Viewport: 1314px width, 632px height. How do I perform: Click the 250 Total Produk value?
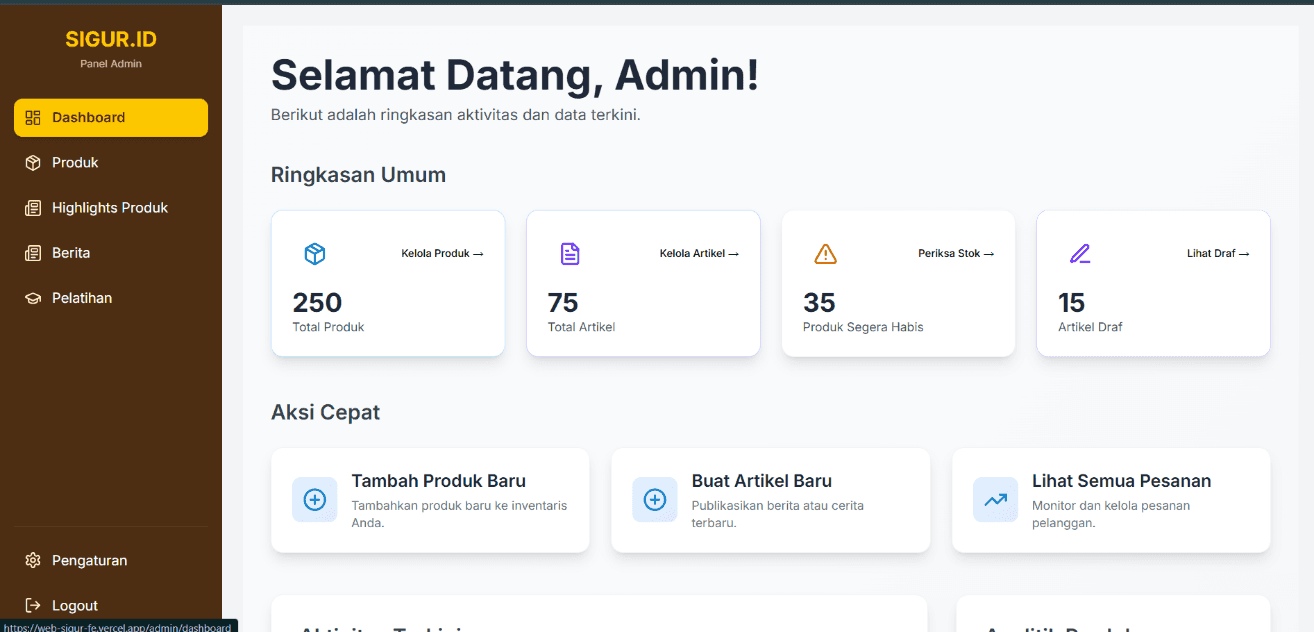click(x=317, y=303)
